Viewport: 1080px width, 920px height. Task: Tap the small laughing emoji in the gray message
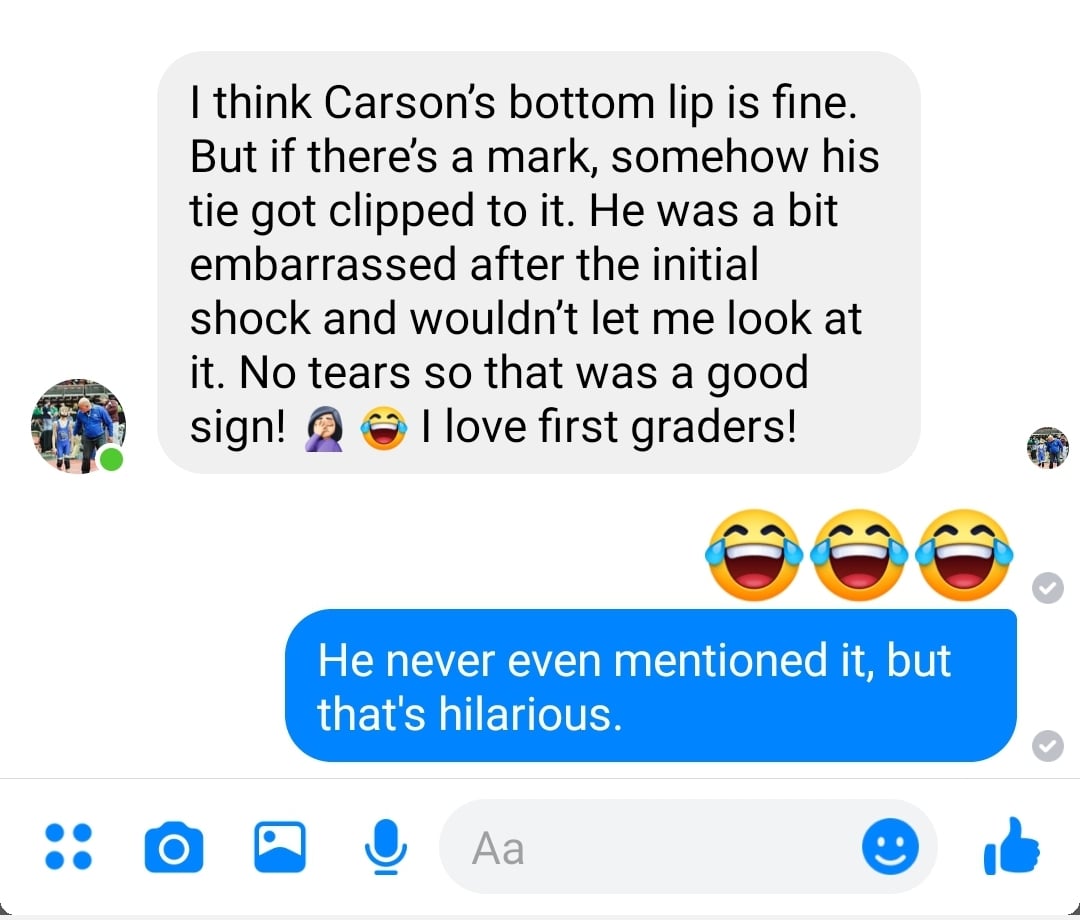(384, 428)
